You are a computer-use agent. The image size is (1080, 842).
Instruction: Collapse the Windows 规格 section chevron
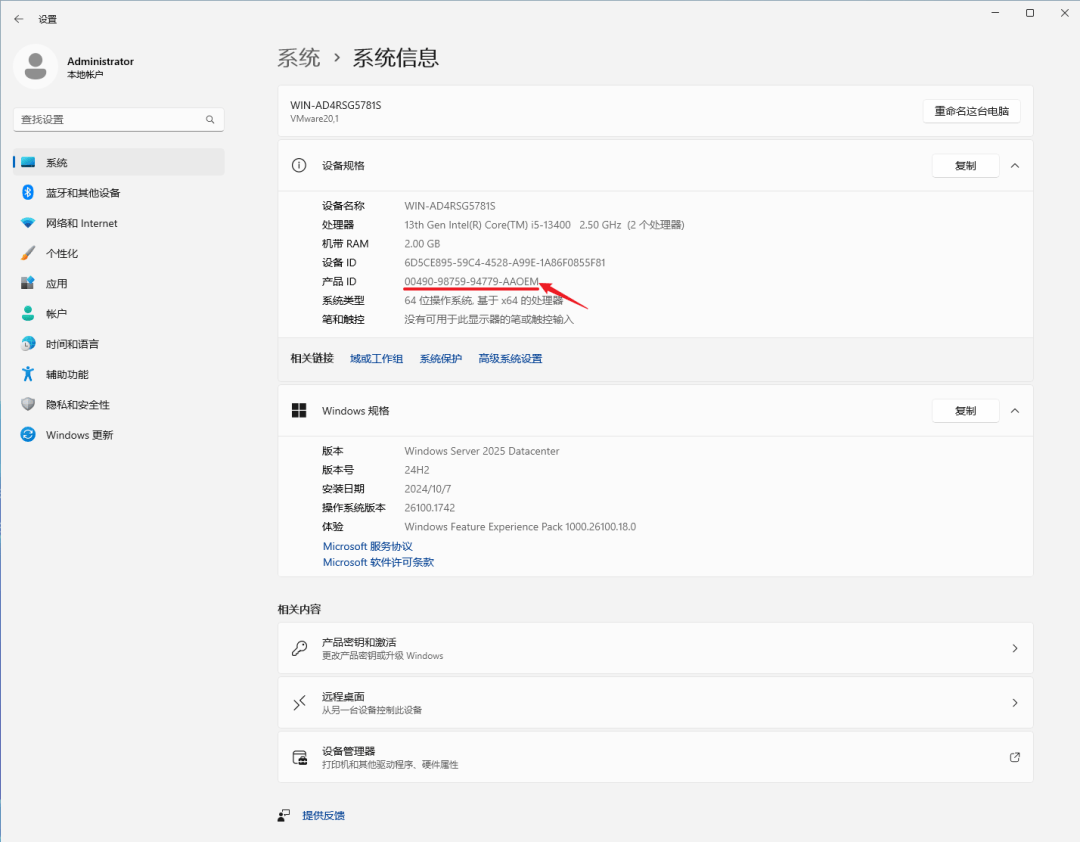(1015, 411)
